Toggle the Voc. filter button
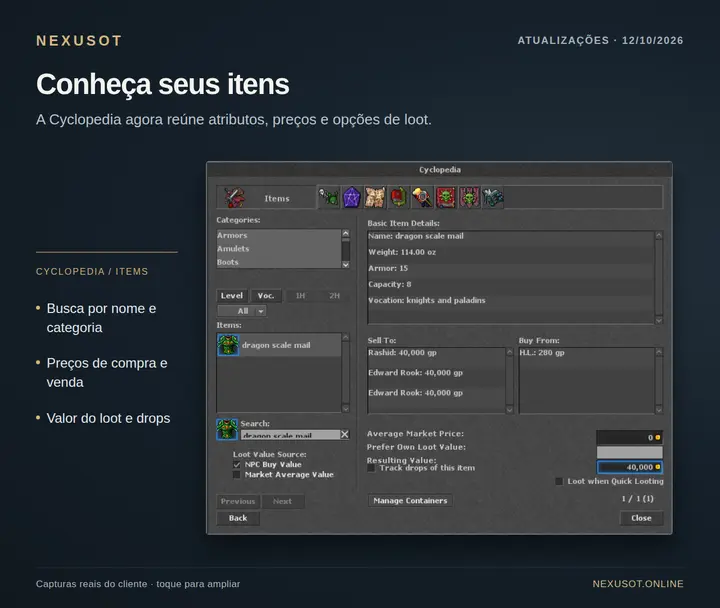720x608 pixels. tap(266, 296)
